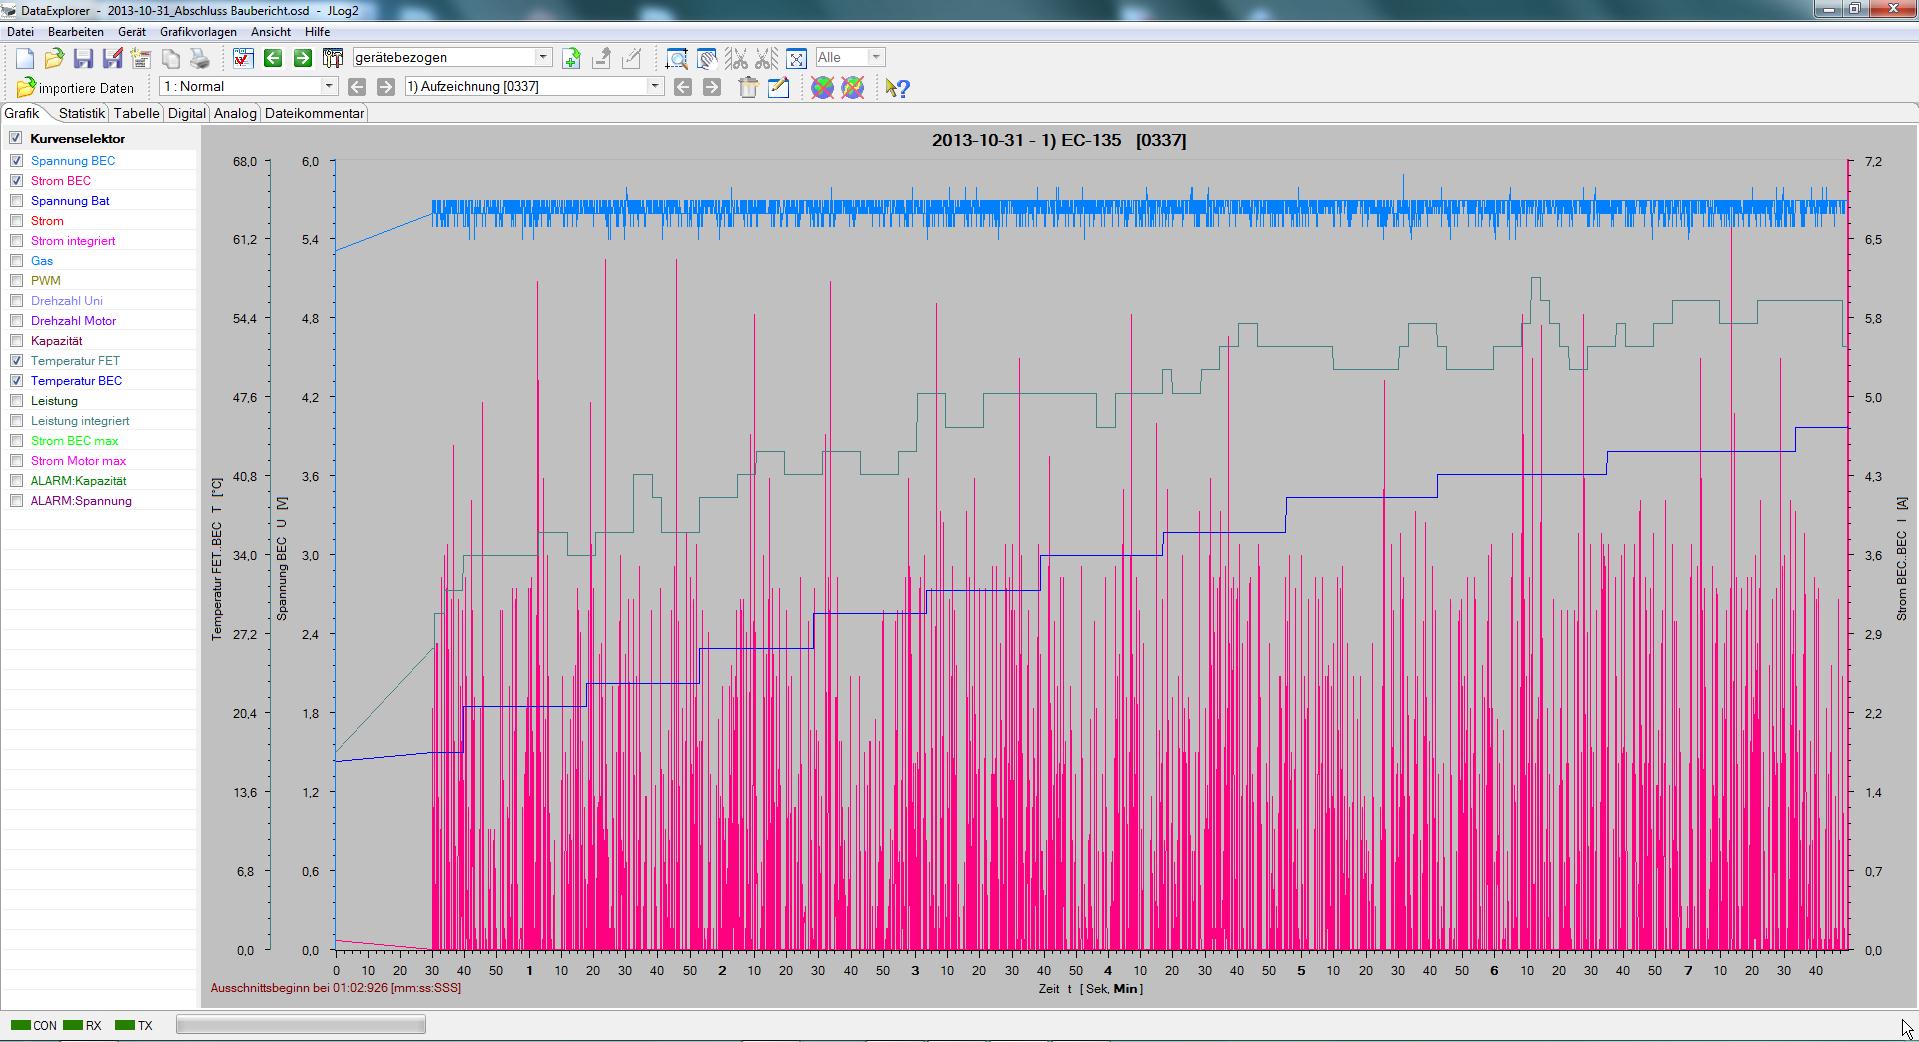Open the device toolbox icon
1919x1042 pixels.
click(x=333, y=58)
